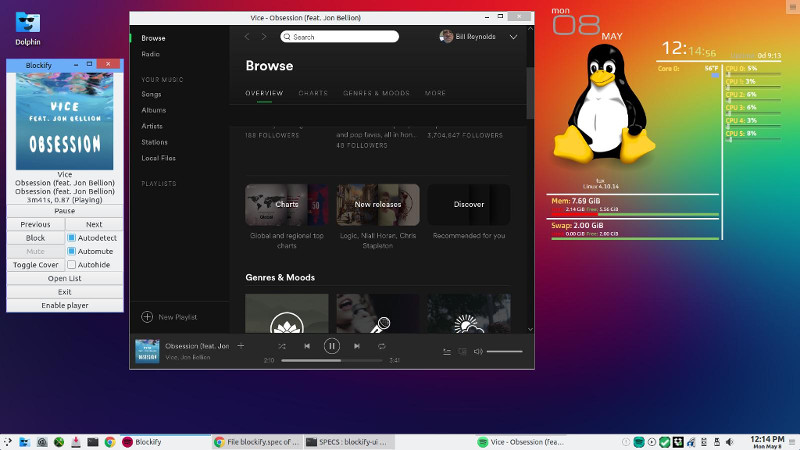Expand the user menu chevron
The image size is (800, 450).
coord(513,37)
